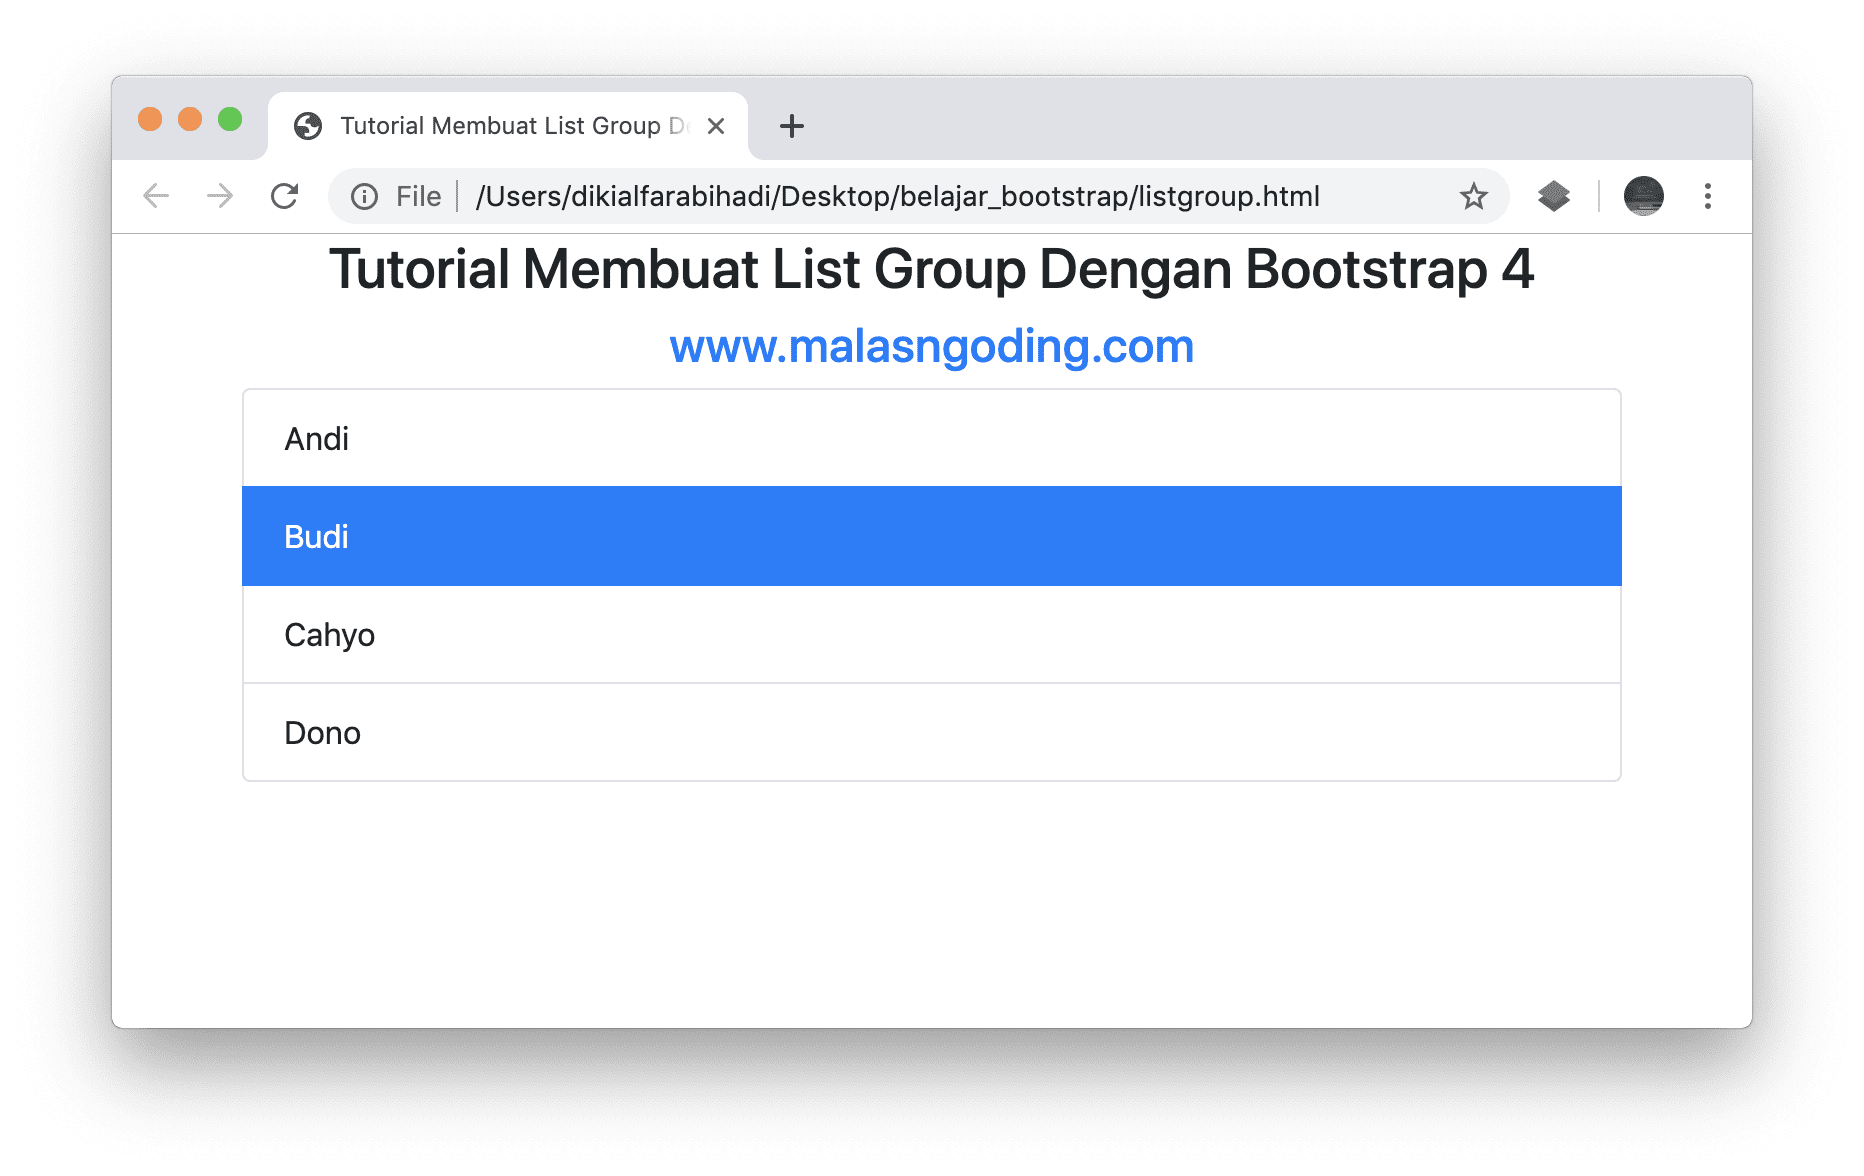This screenshot has width=1864, height=1176.
Task: Open the browser profile avatar icon
Action: coord(1643,196)
